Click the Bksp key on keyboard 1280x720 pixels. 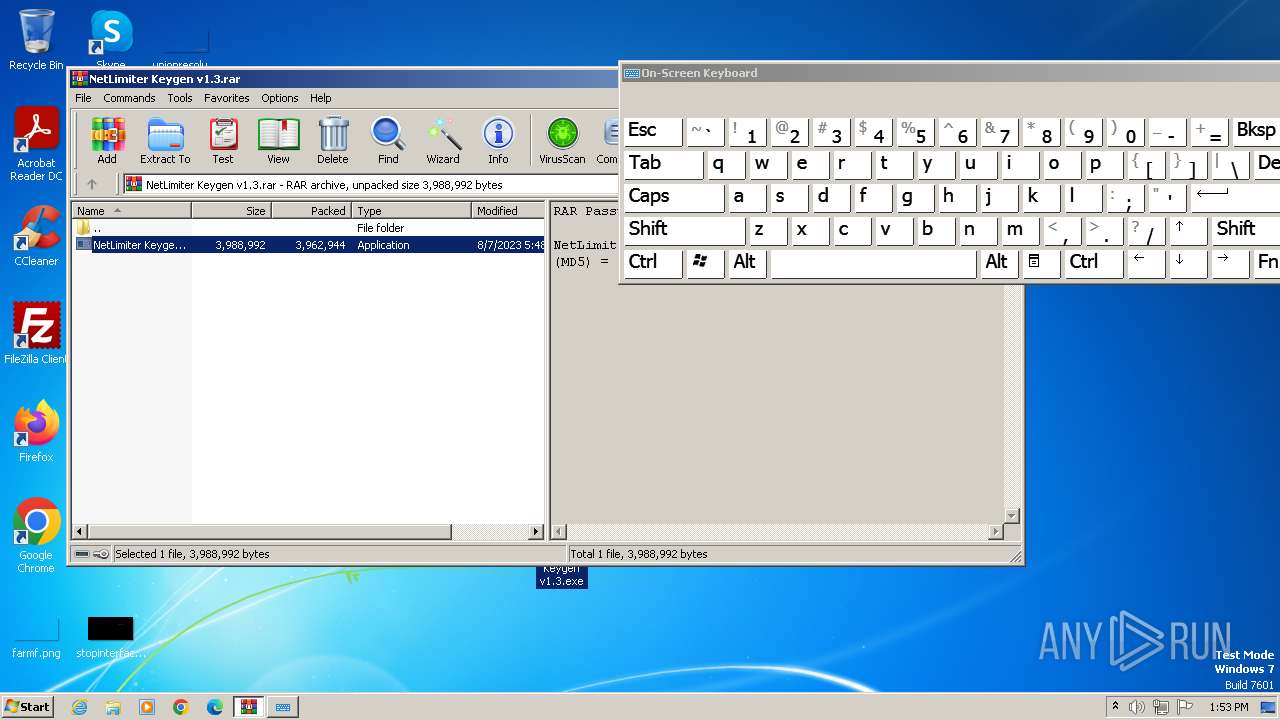pos(1256,131)
